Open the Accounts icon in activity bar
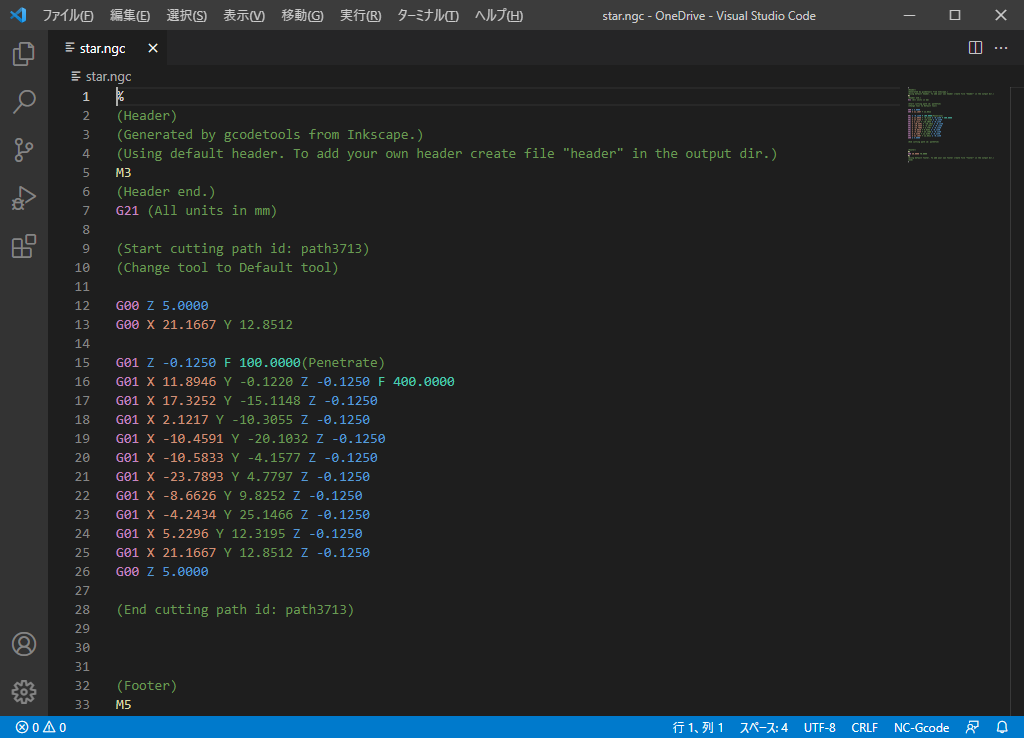Image resolution: width=1024 pixels, height=738 pixels. 24,644
